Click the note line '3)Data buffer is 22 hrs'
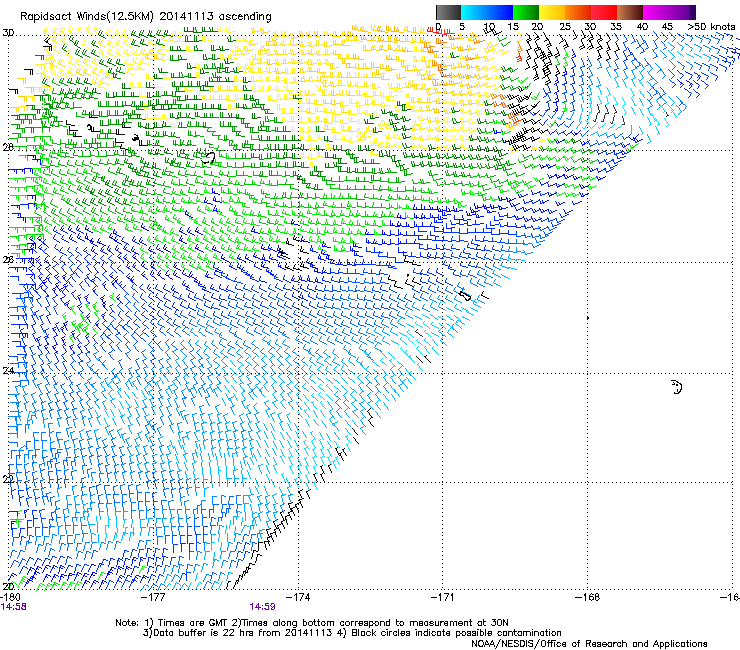Image resolution: width=740 pixels, height=650 pixels. [x=352, y=633]
